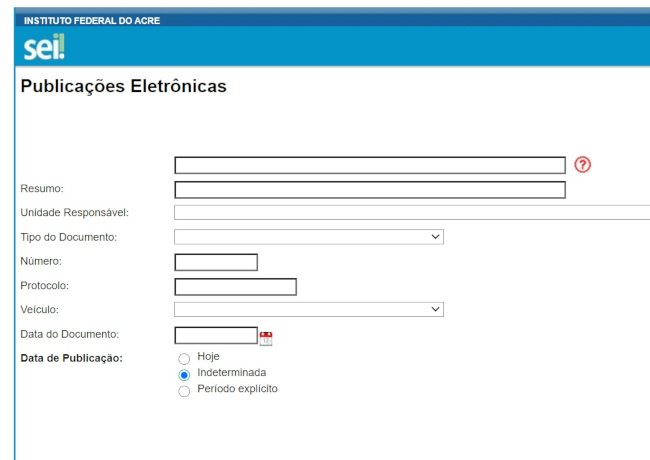Focus the Número input box
This screenshot has width=650, height=460.
[216, 262]
